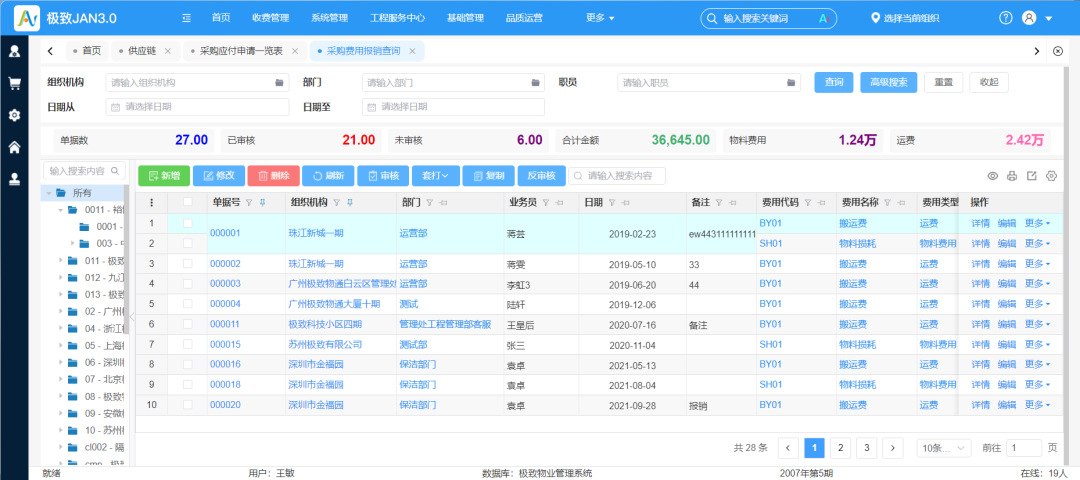The height and width of the screenshot is (480, 1080).
Task: Click the 反审核 button
Action: tap(541, 176)
